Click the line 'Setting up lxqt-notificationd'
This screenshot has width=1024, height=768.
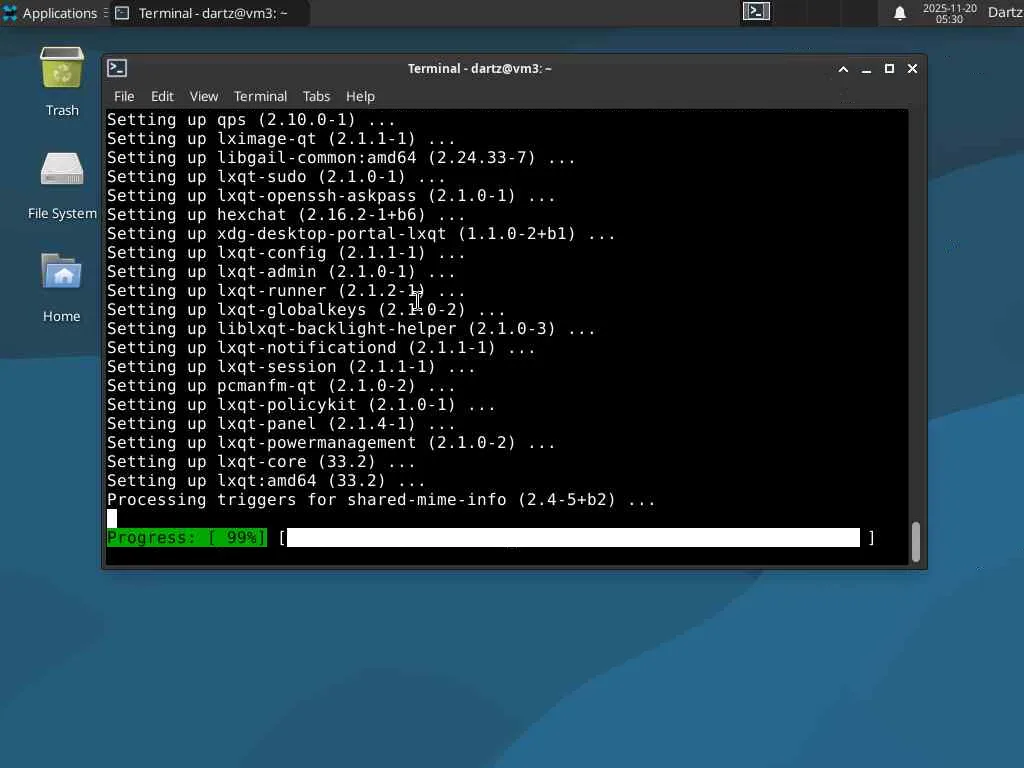[x=321, y=347]
